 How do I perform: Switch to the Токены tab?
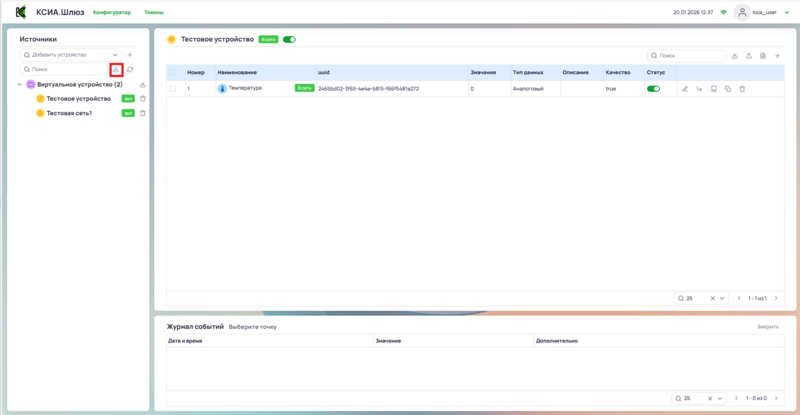point(154,12)
